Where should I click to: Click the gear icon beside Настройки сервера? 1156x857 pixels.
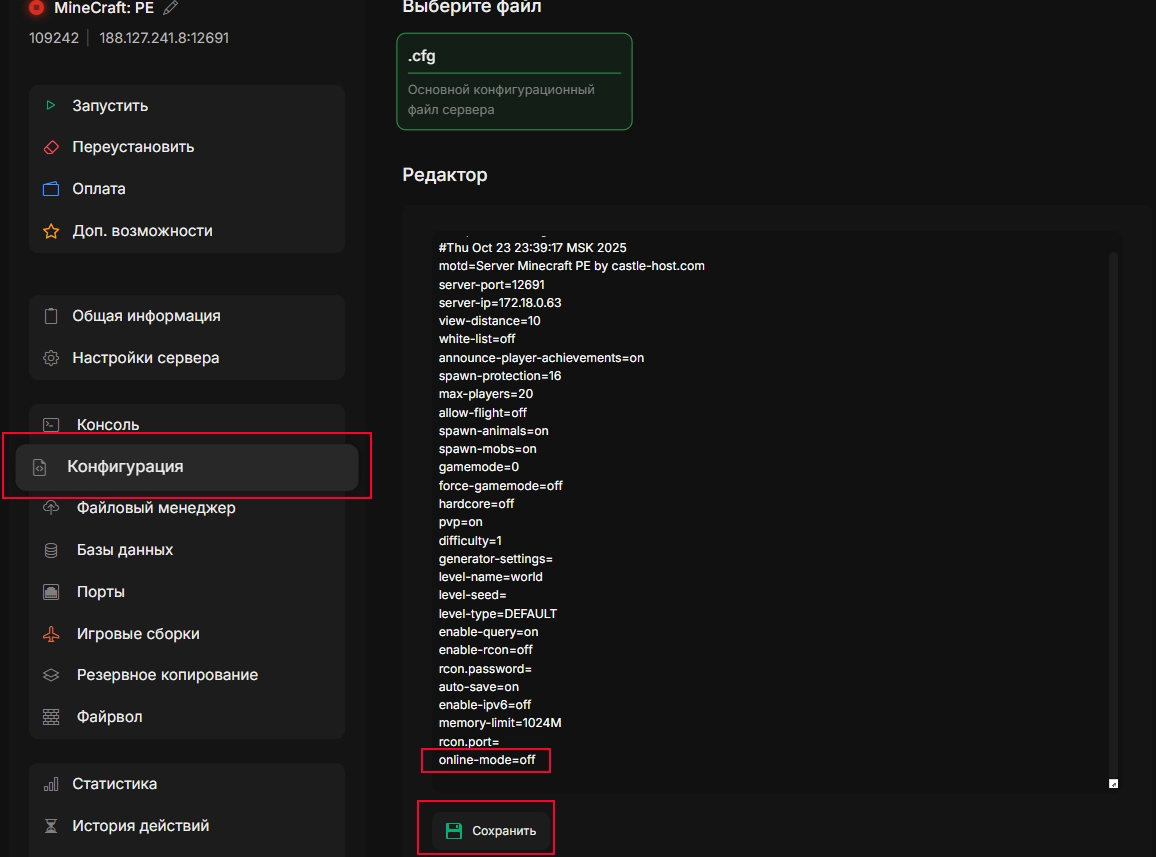tap(51, 358)
